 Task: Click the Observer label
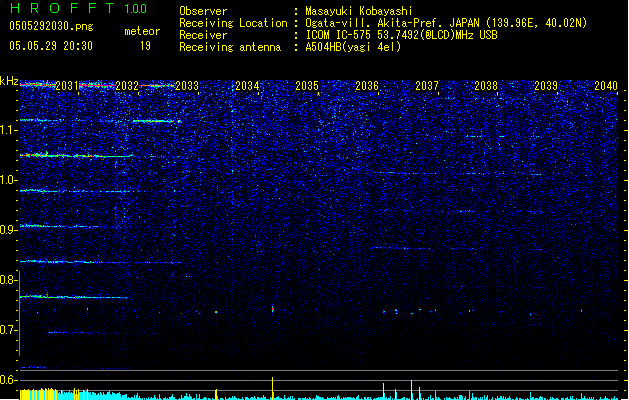click(203, 11)
